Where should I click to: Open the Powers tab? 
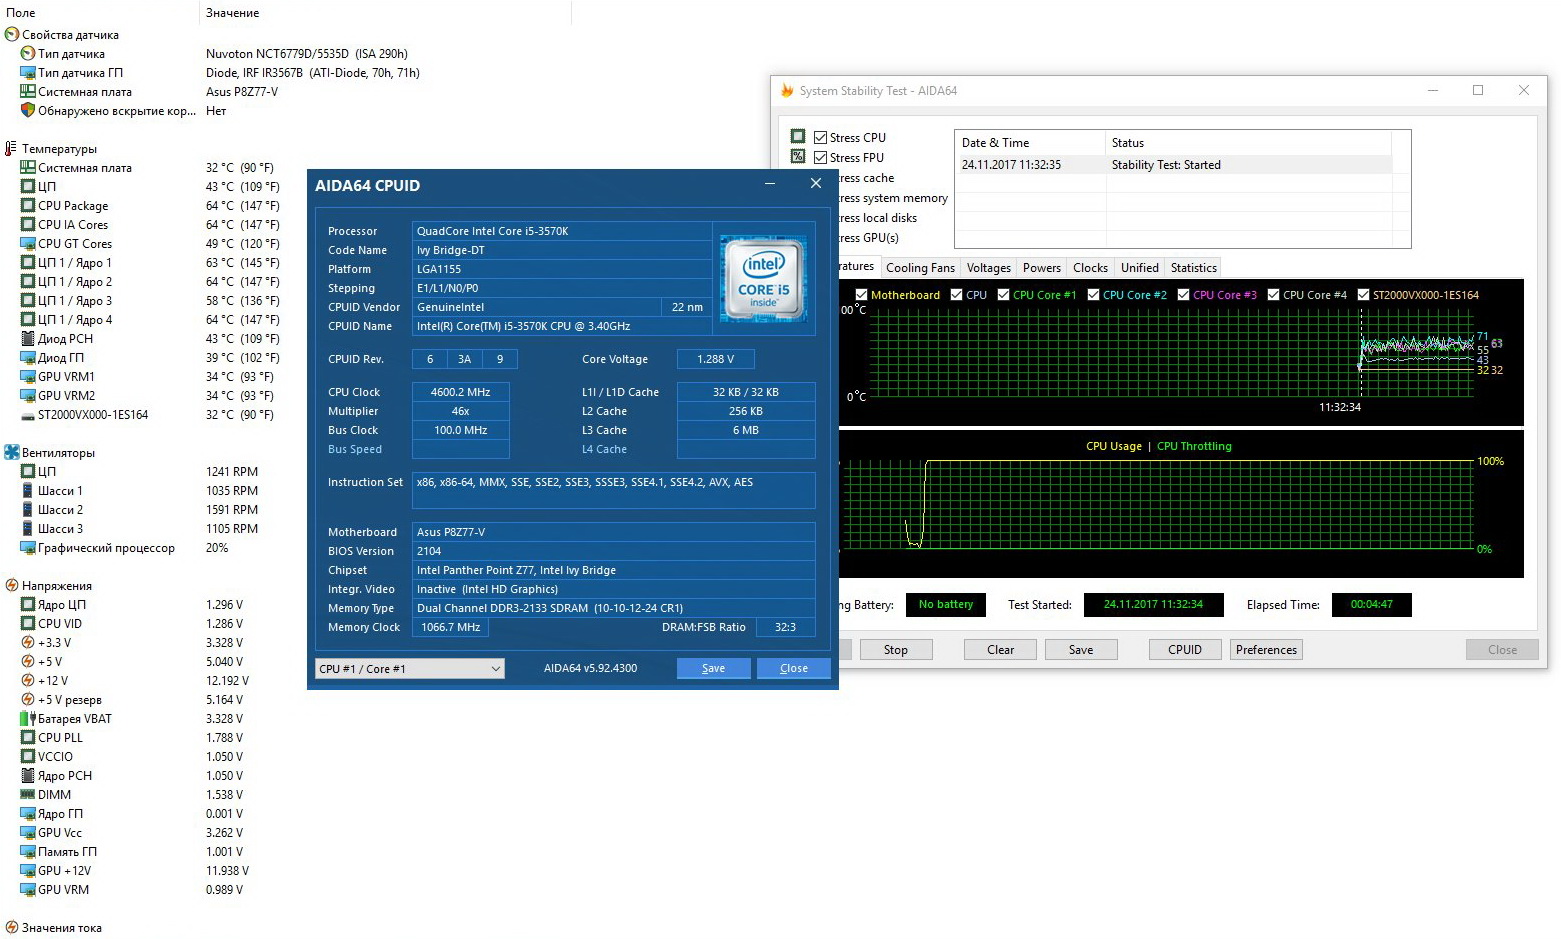1042,267
